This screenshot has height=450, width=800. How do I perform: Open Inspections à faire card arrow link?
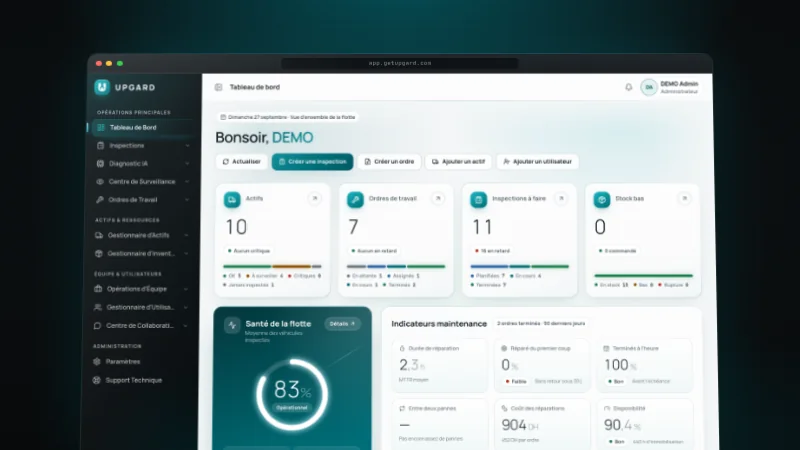[x=561, y=198]
